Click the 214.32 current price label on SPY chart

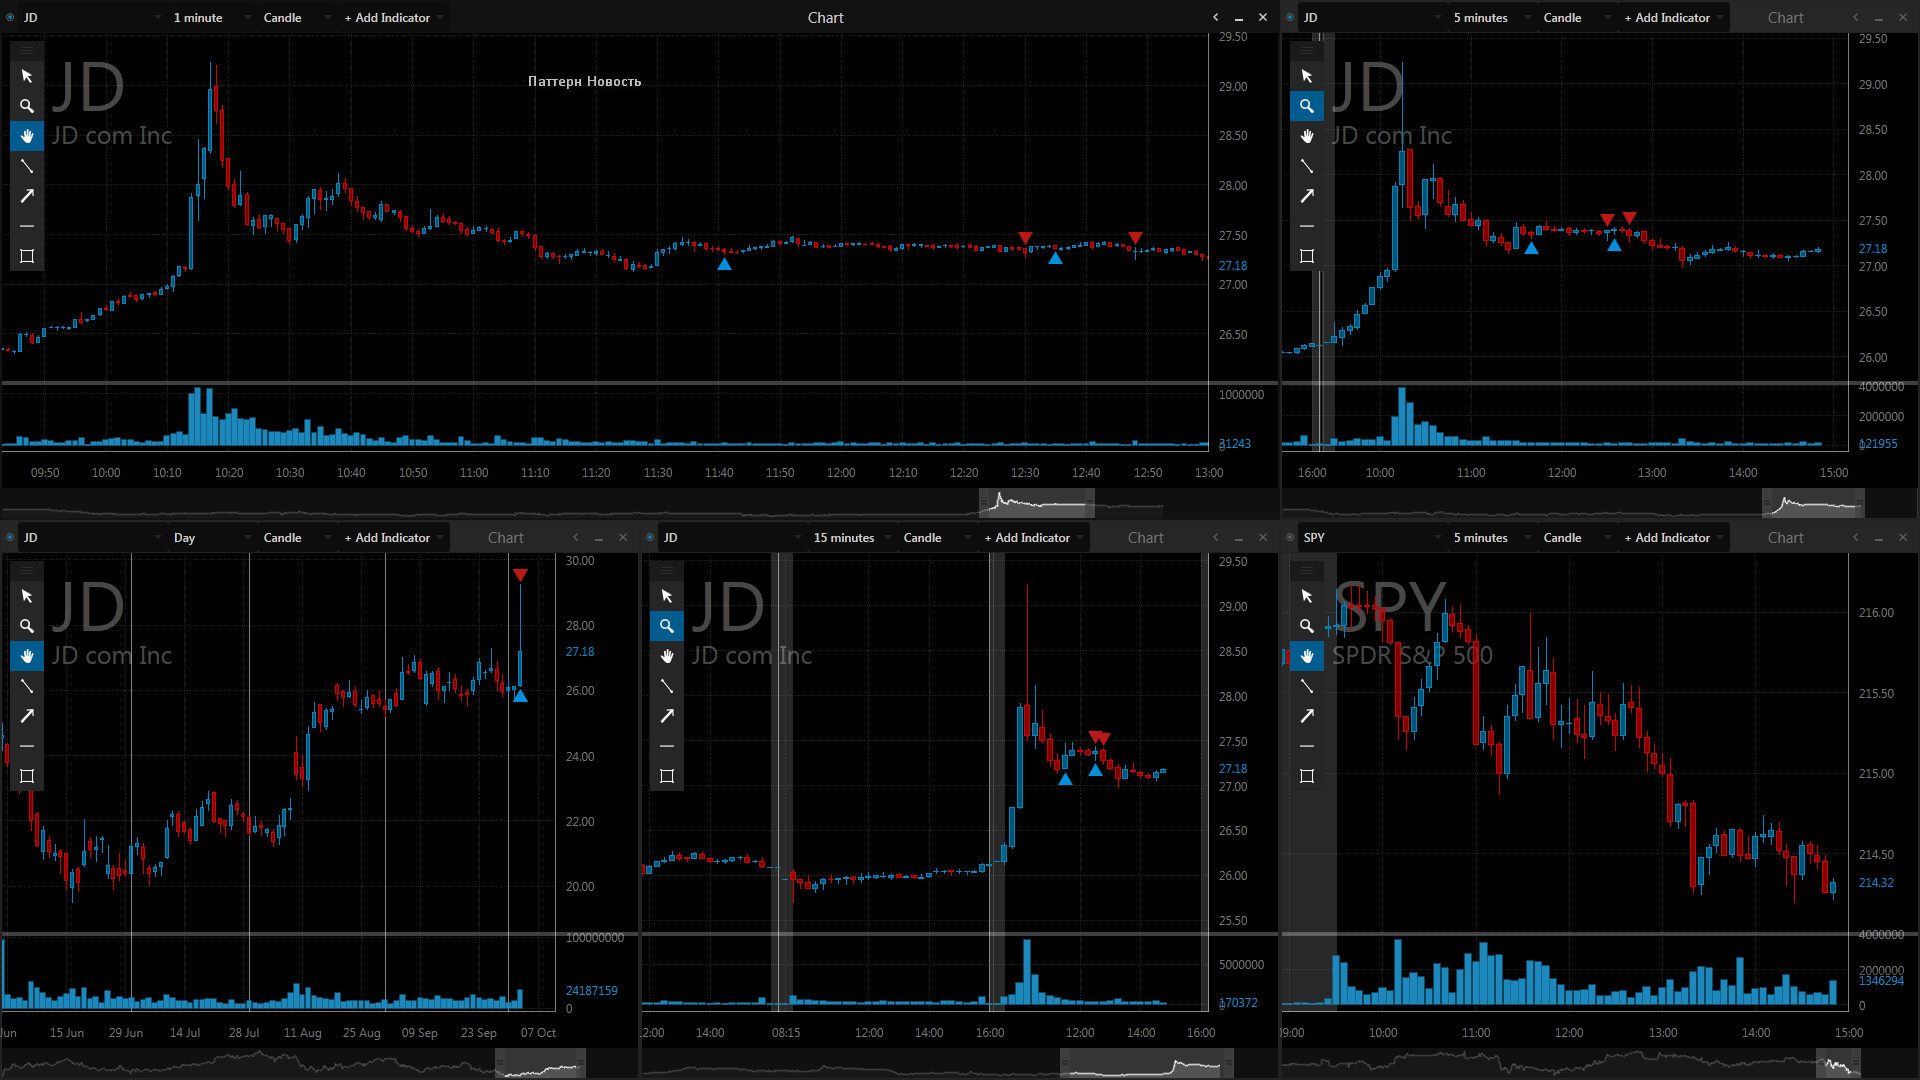(1876, 883)
